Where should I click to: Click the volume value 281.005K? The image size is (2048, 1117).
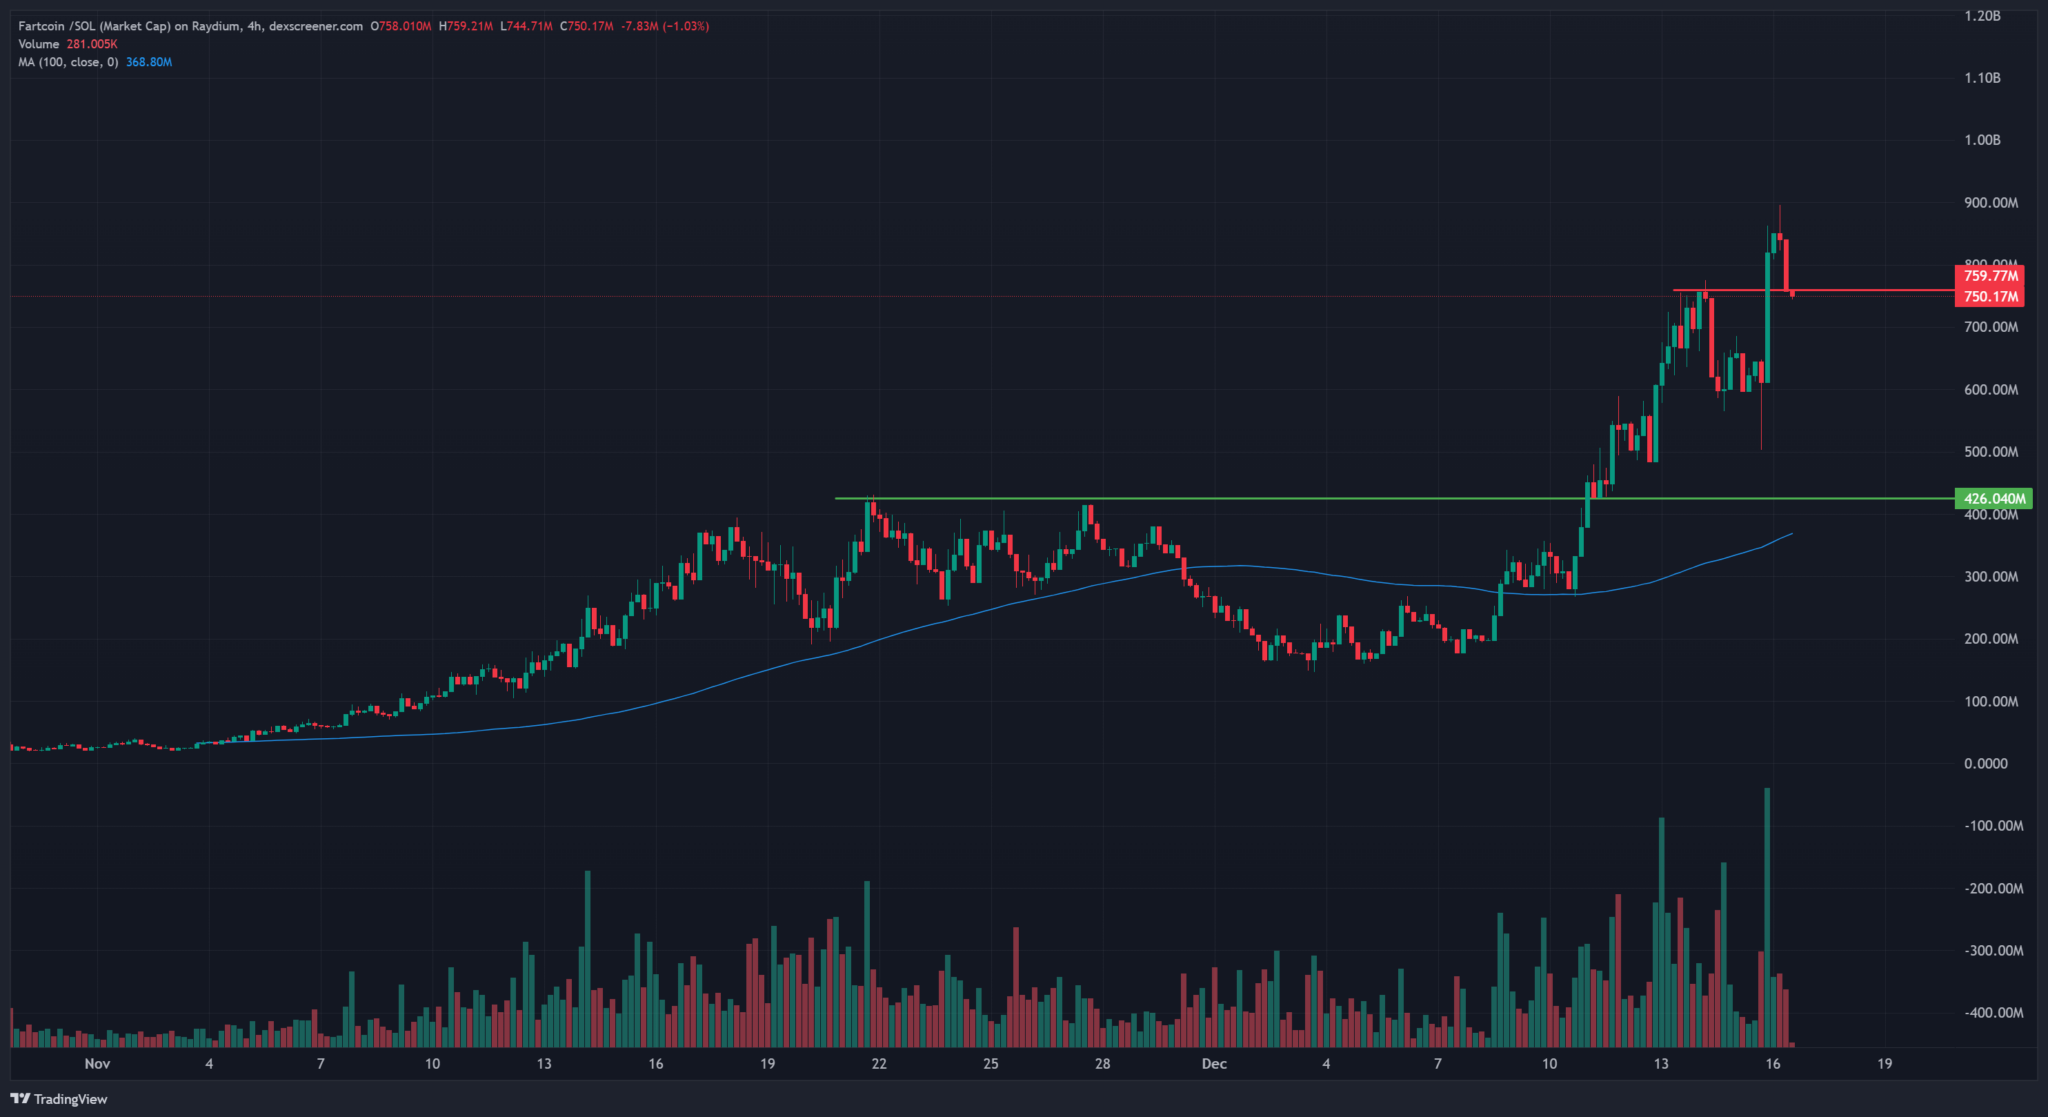coord(92,44)
